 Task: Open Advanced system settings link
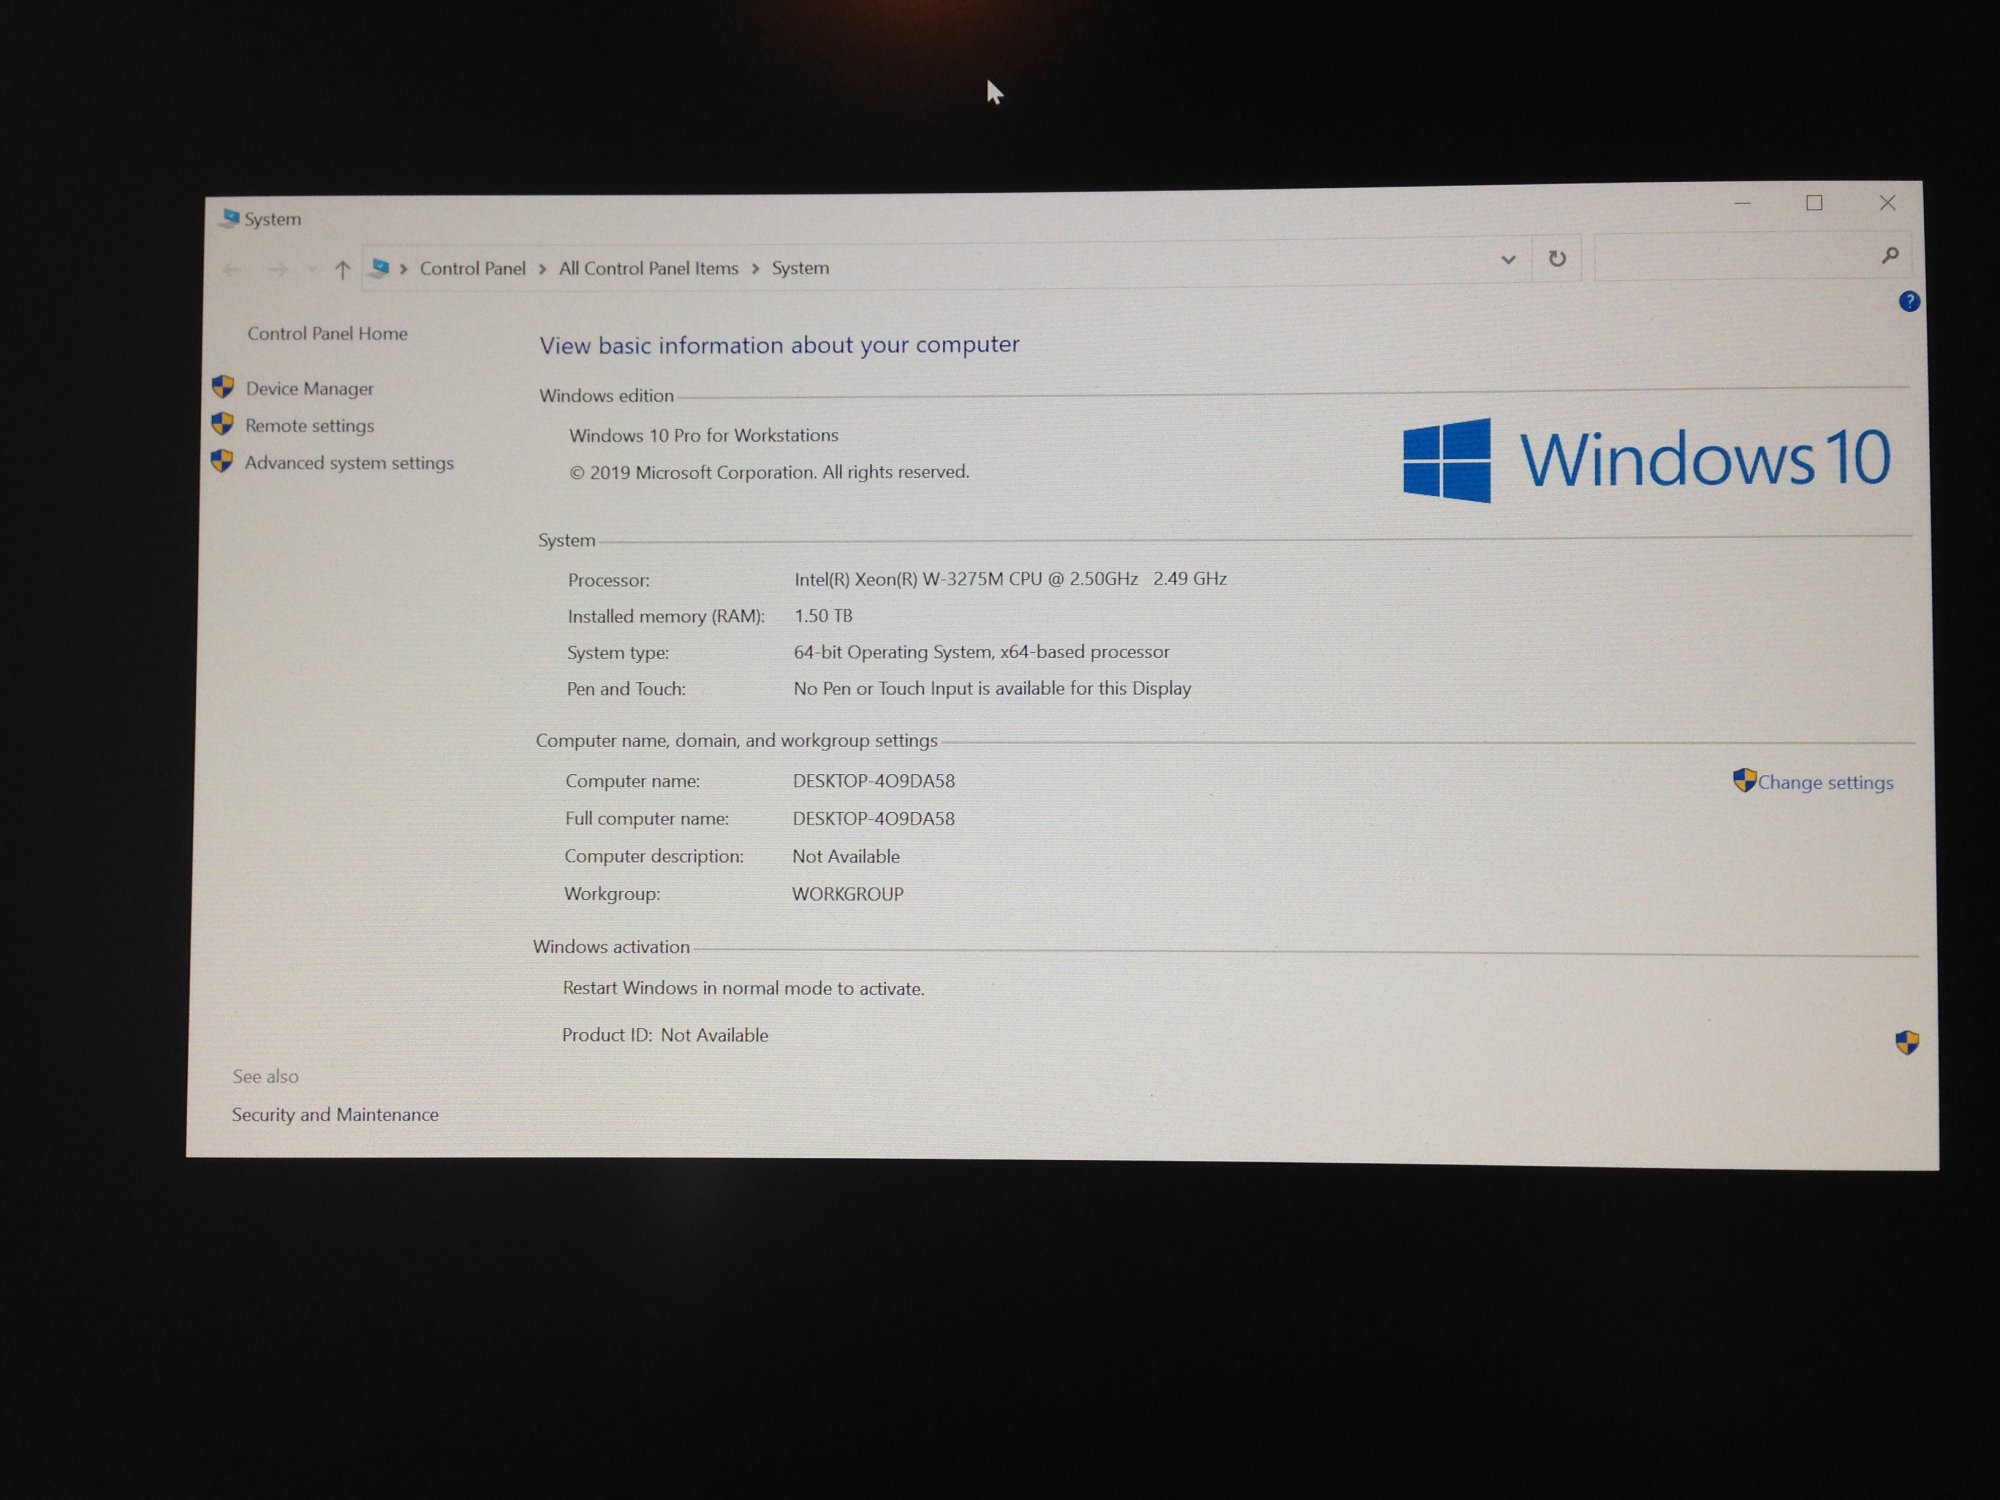[349, 462]
